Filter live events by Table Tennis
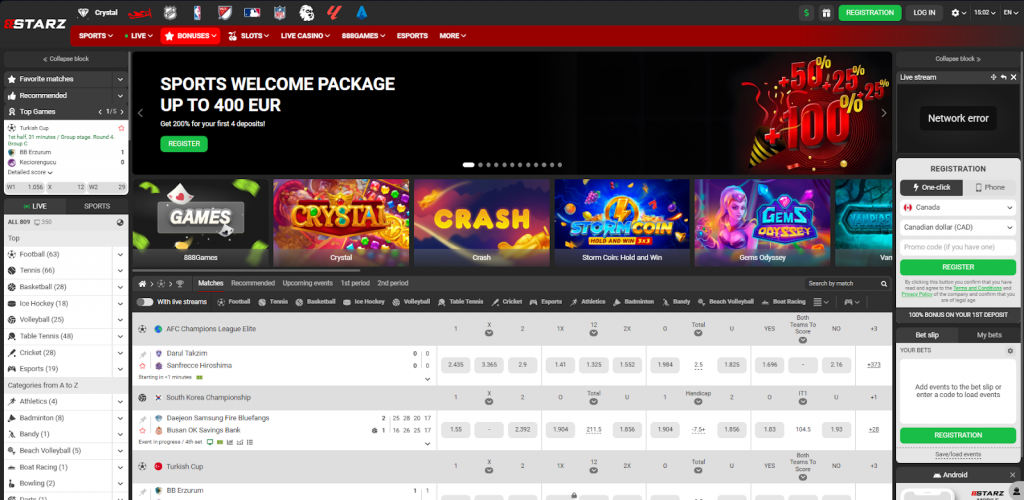1024x500 pixels. [461, 302]
